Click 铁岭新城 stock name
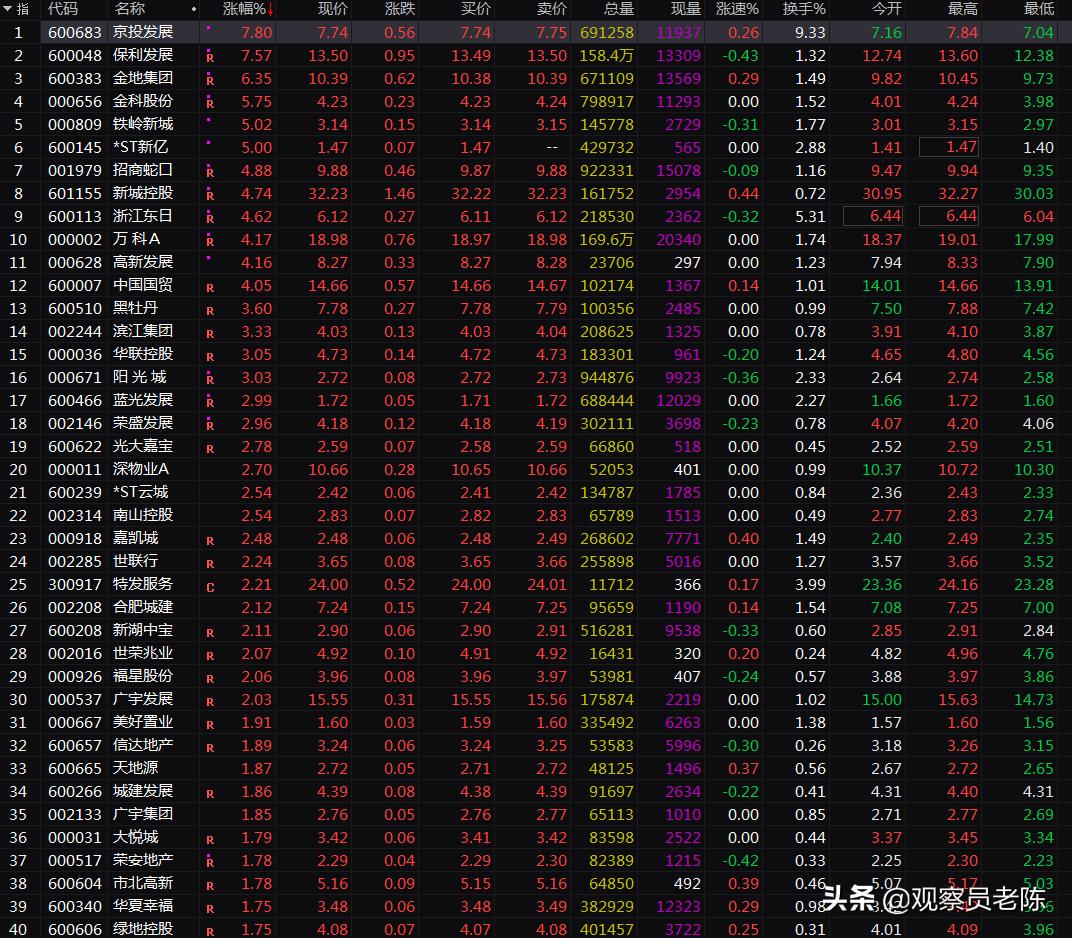 [x=143, y=124]
